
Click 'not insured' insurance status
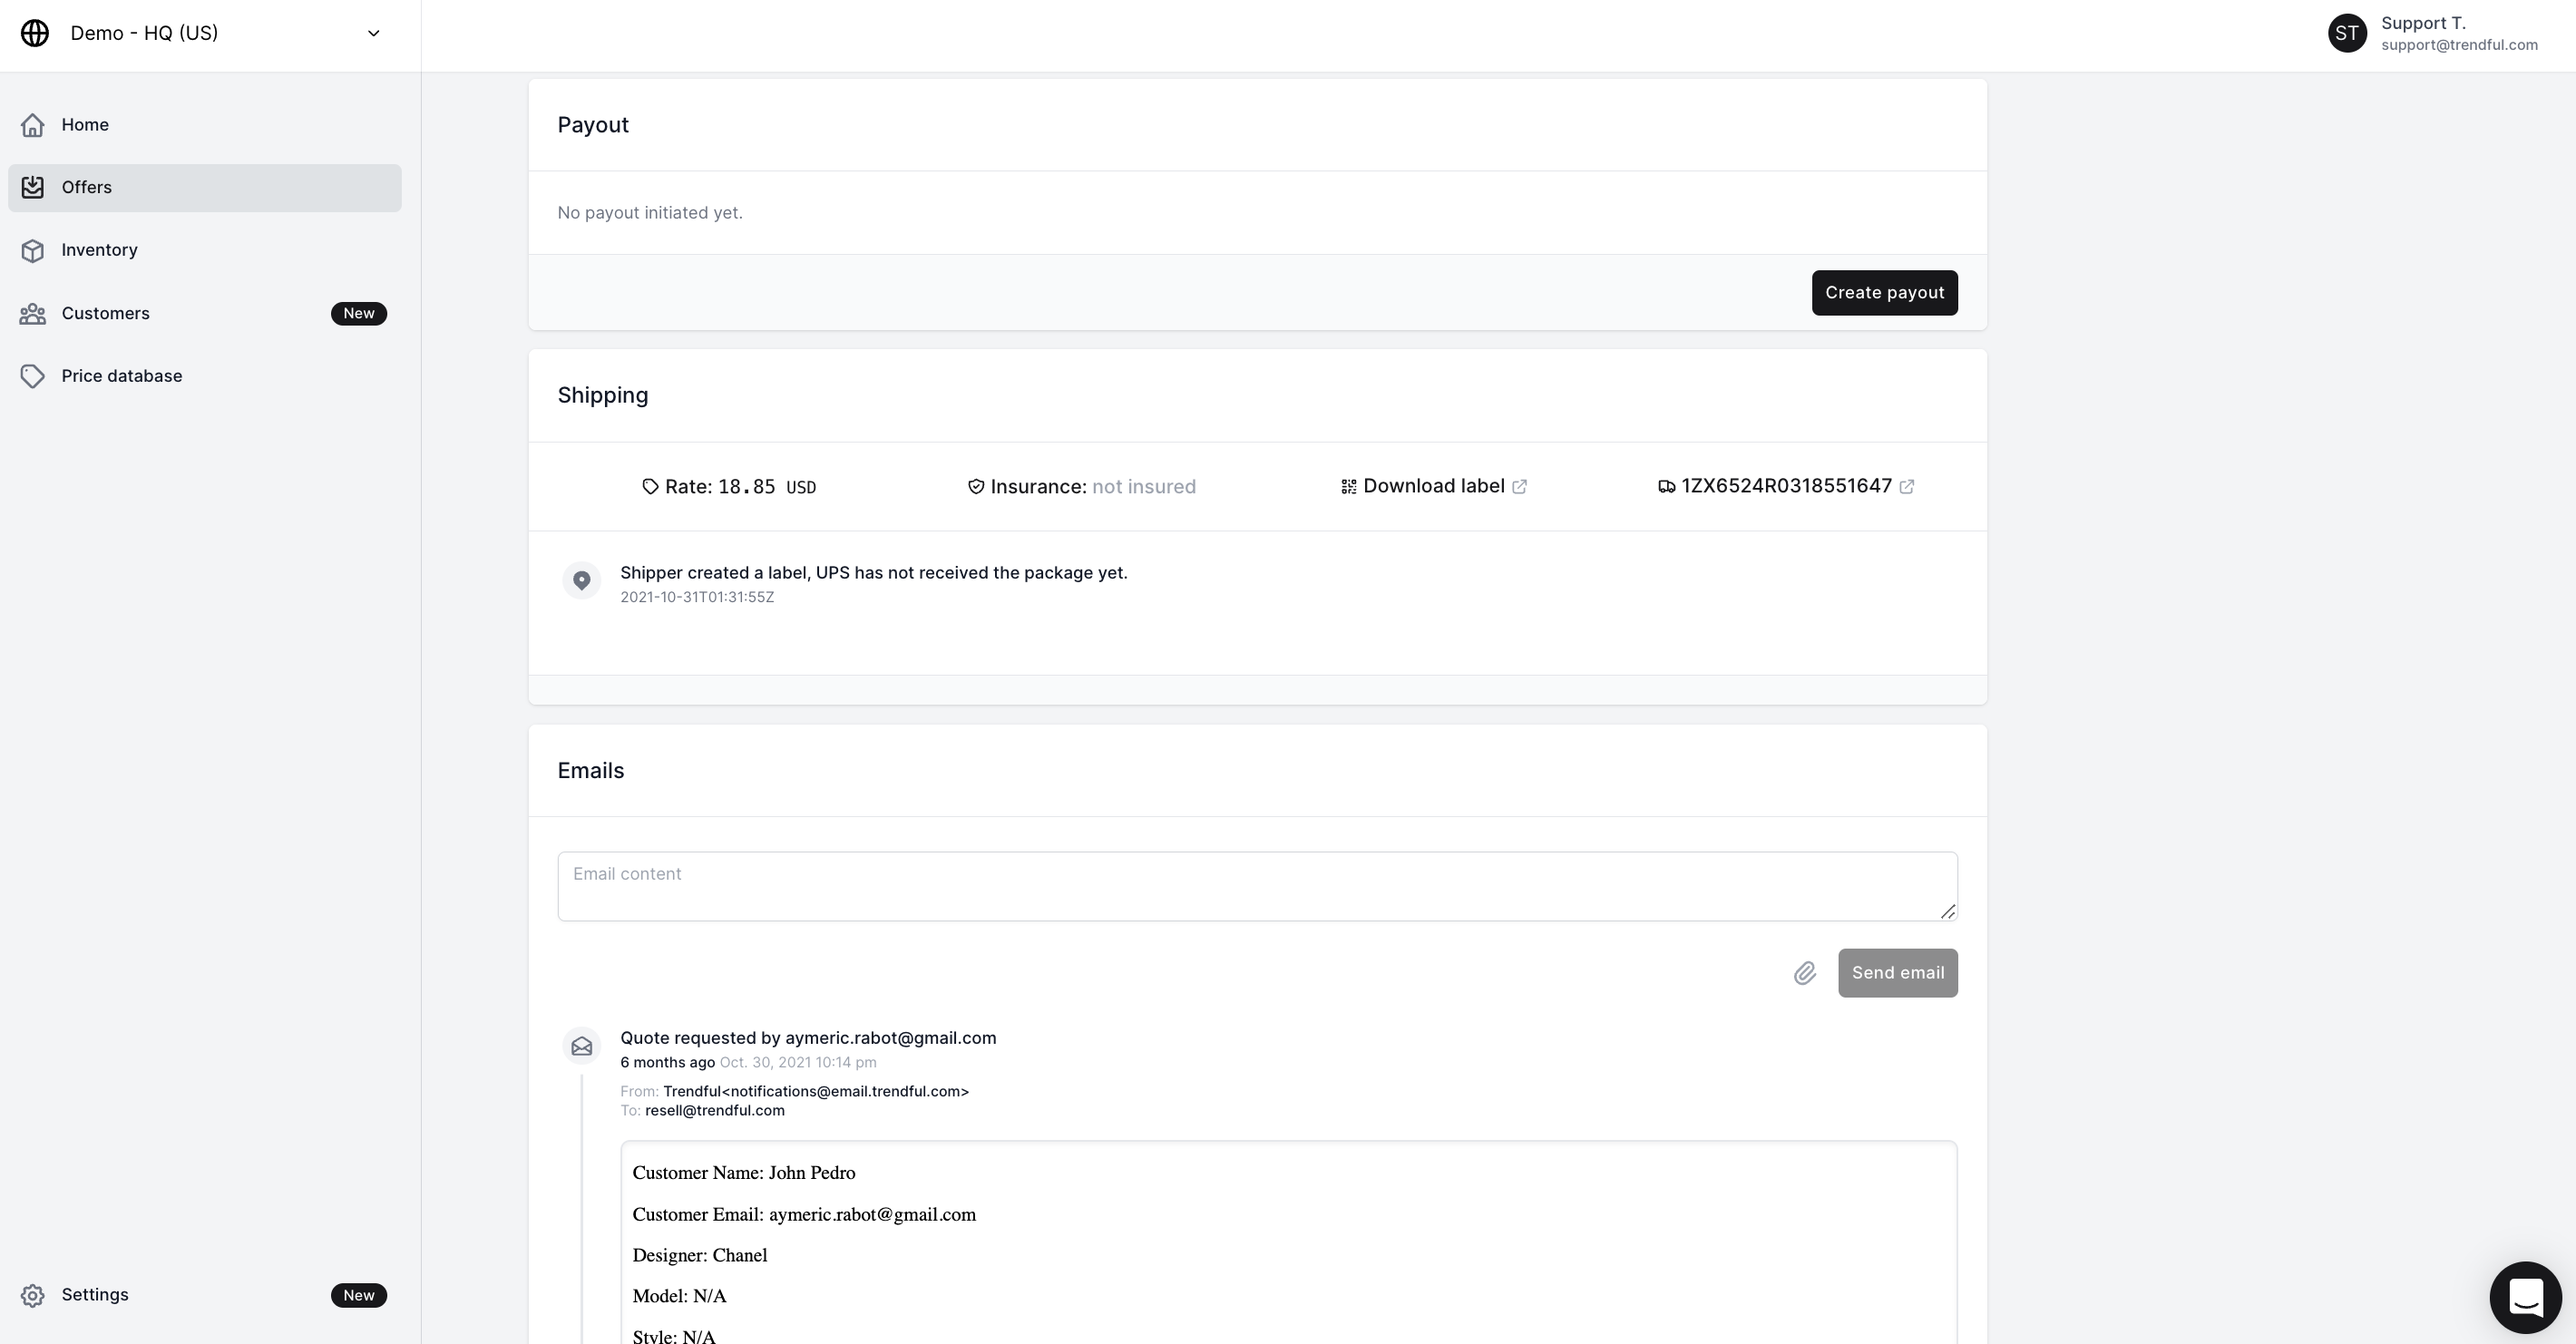[x=1144, y=487]
